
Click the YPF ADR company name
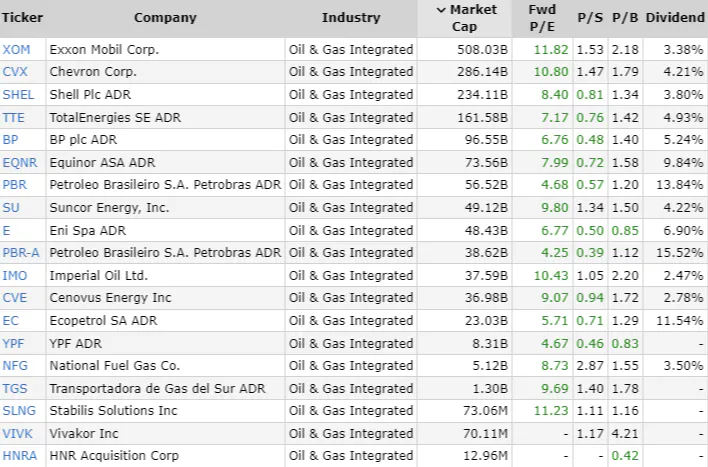[x=75, y=343]
